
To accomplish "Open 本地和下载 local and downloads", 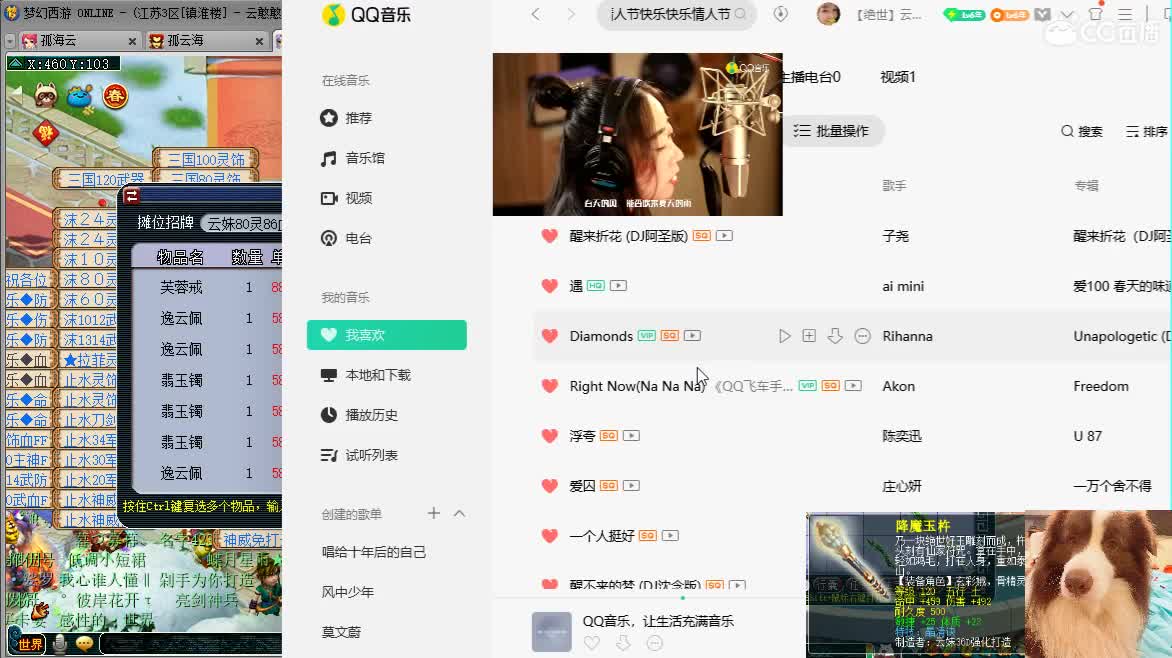I will 366,375.
